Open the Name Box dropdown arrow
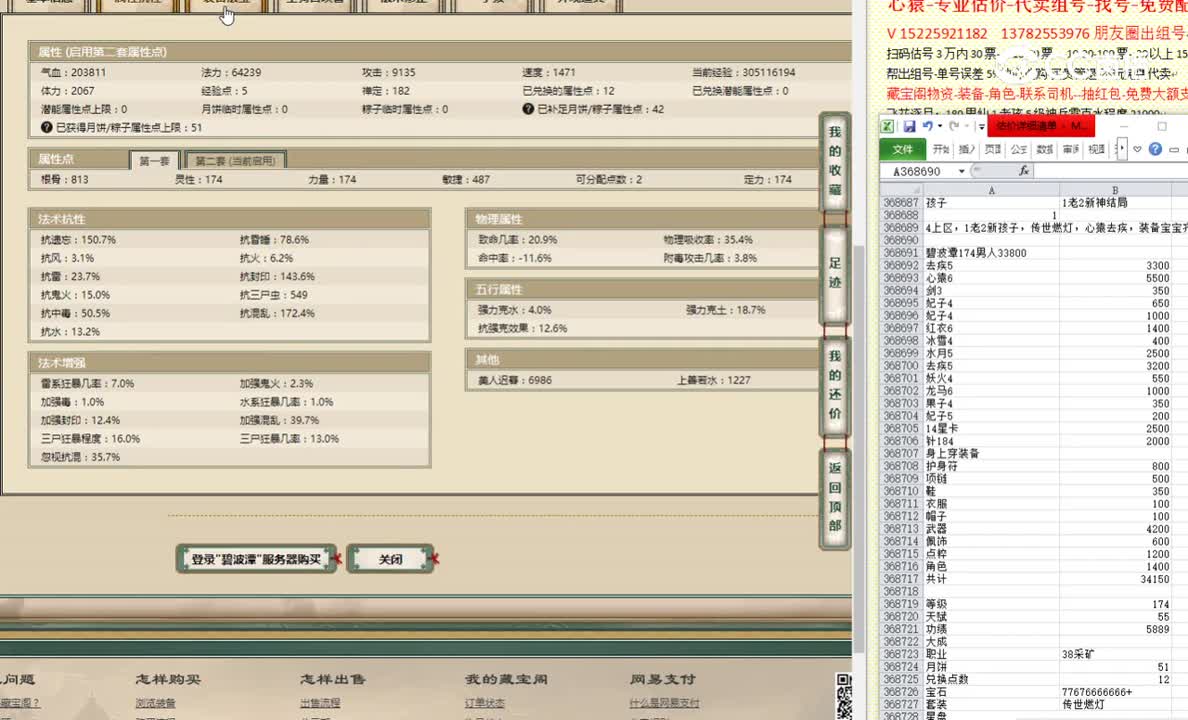 point(962,170)
